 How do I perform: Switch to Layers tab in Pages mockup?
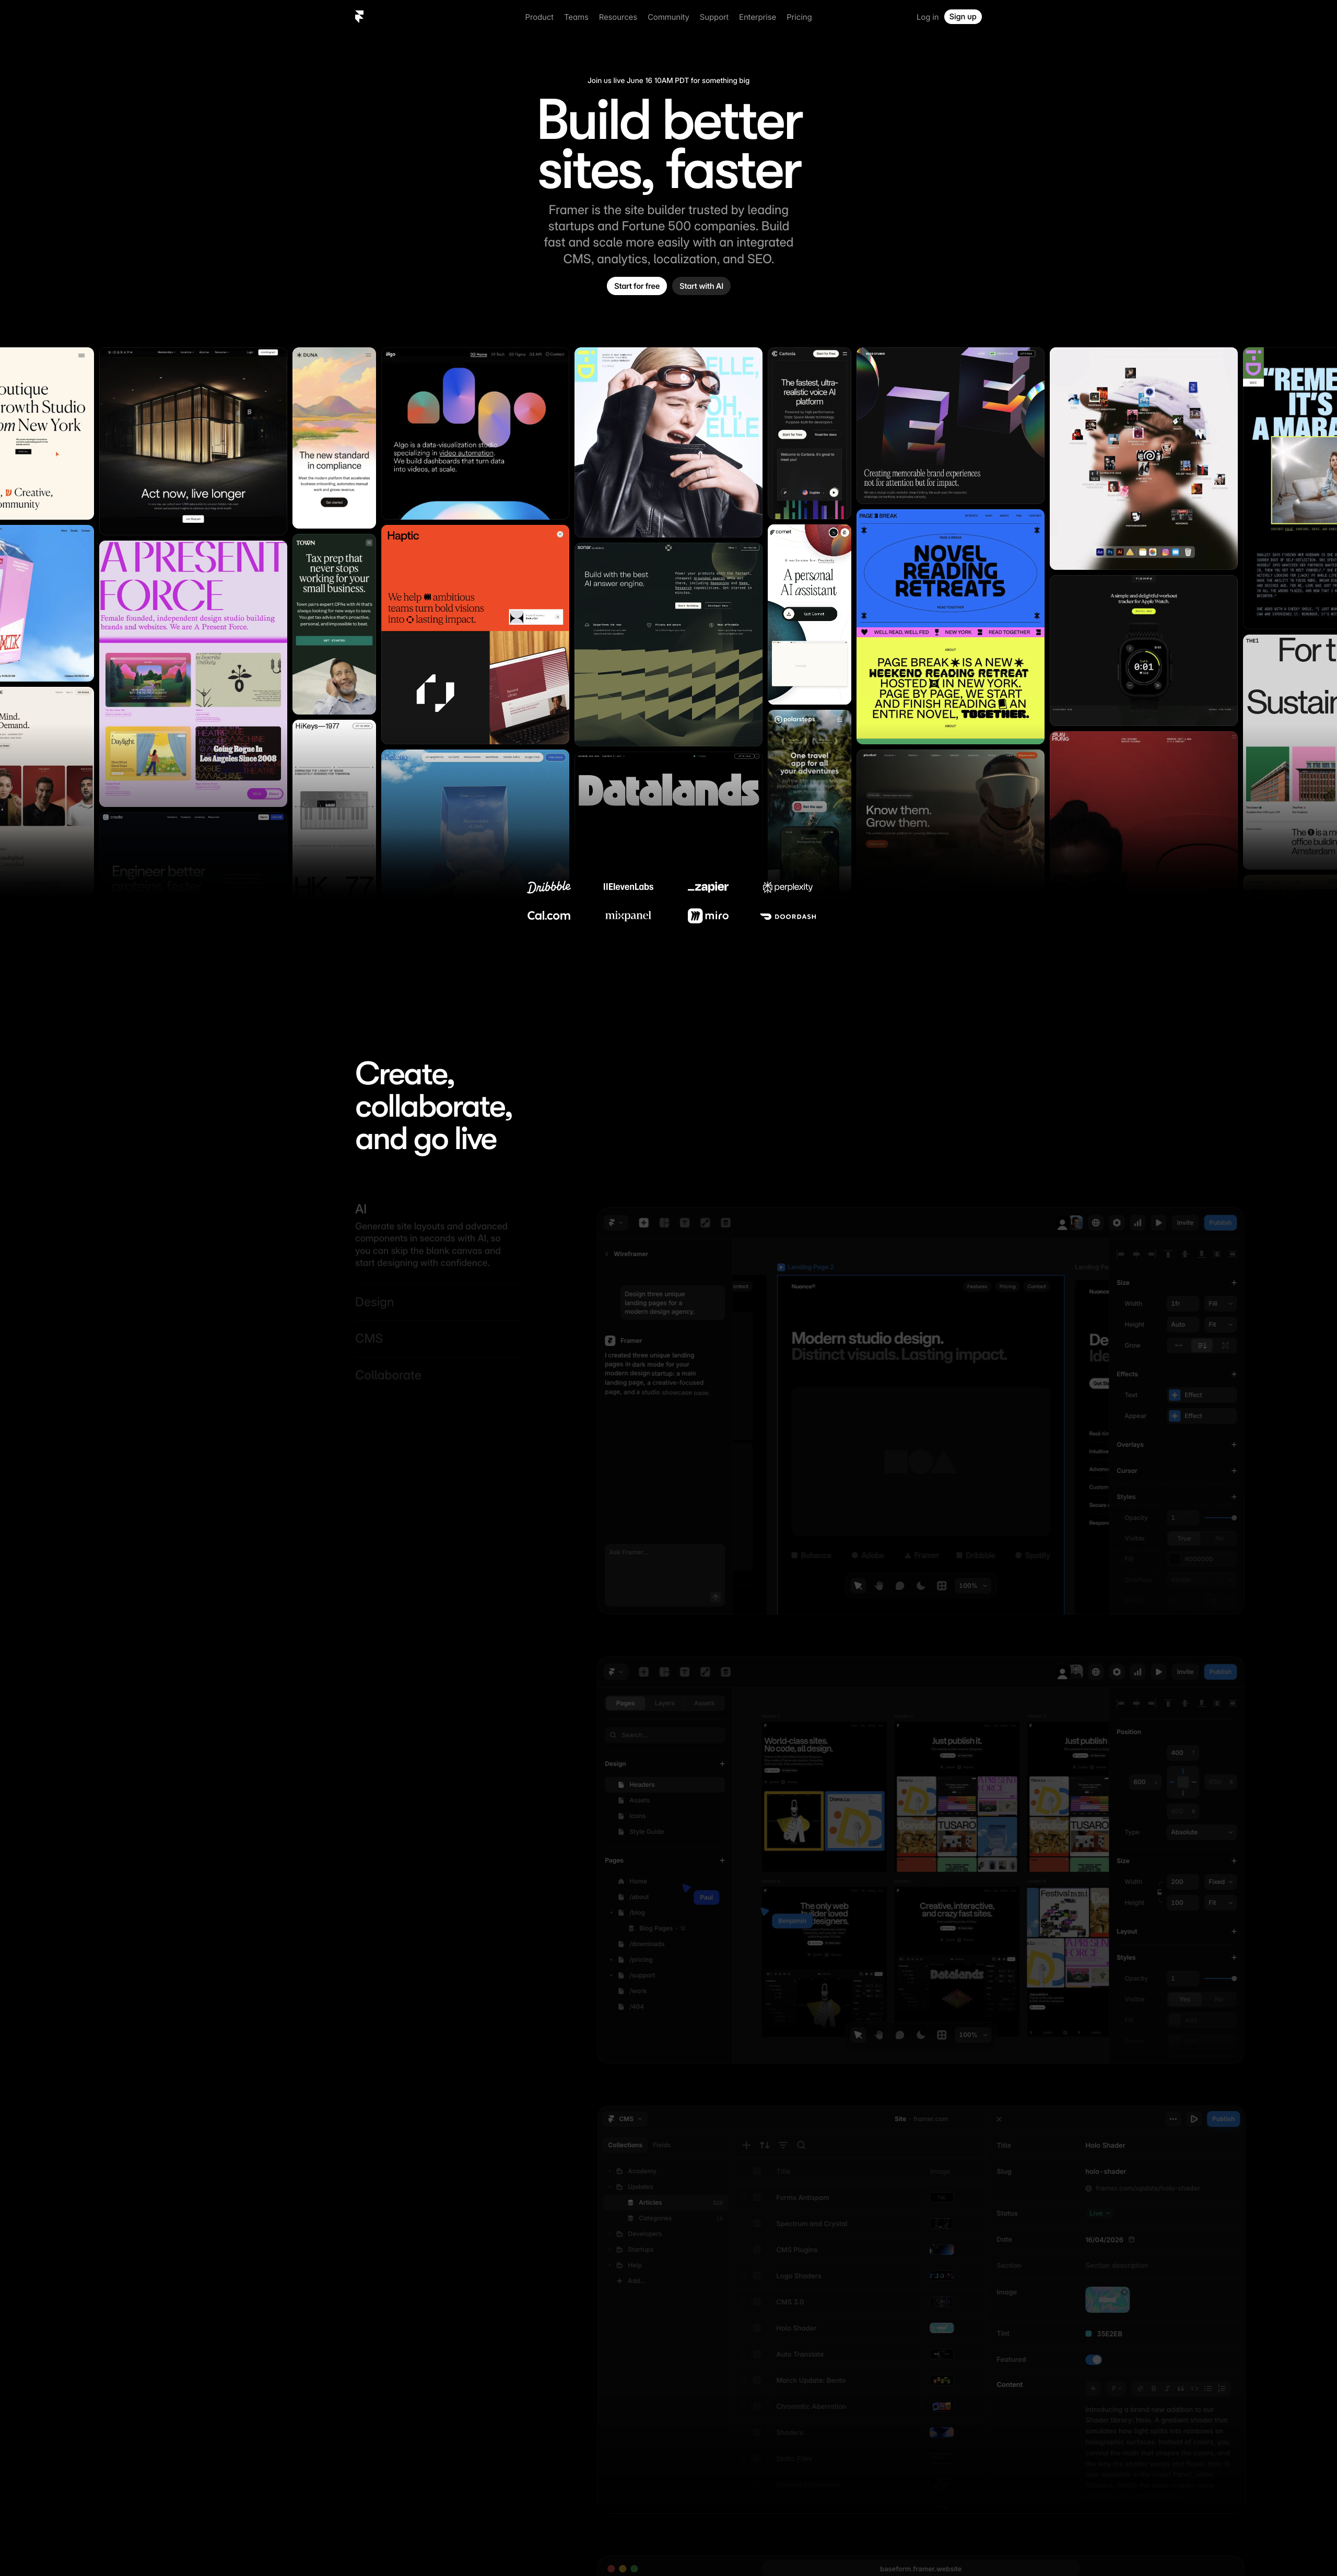(664, 1703)
